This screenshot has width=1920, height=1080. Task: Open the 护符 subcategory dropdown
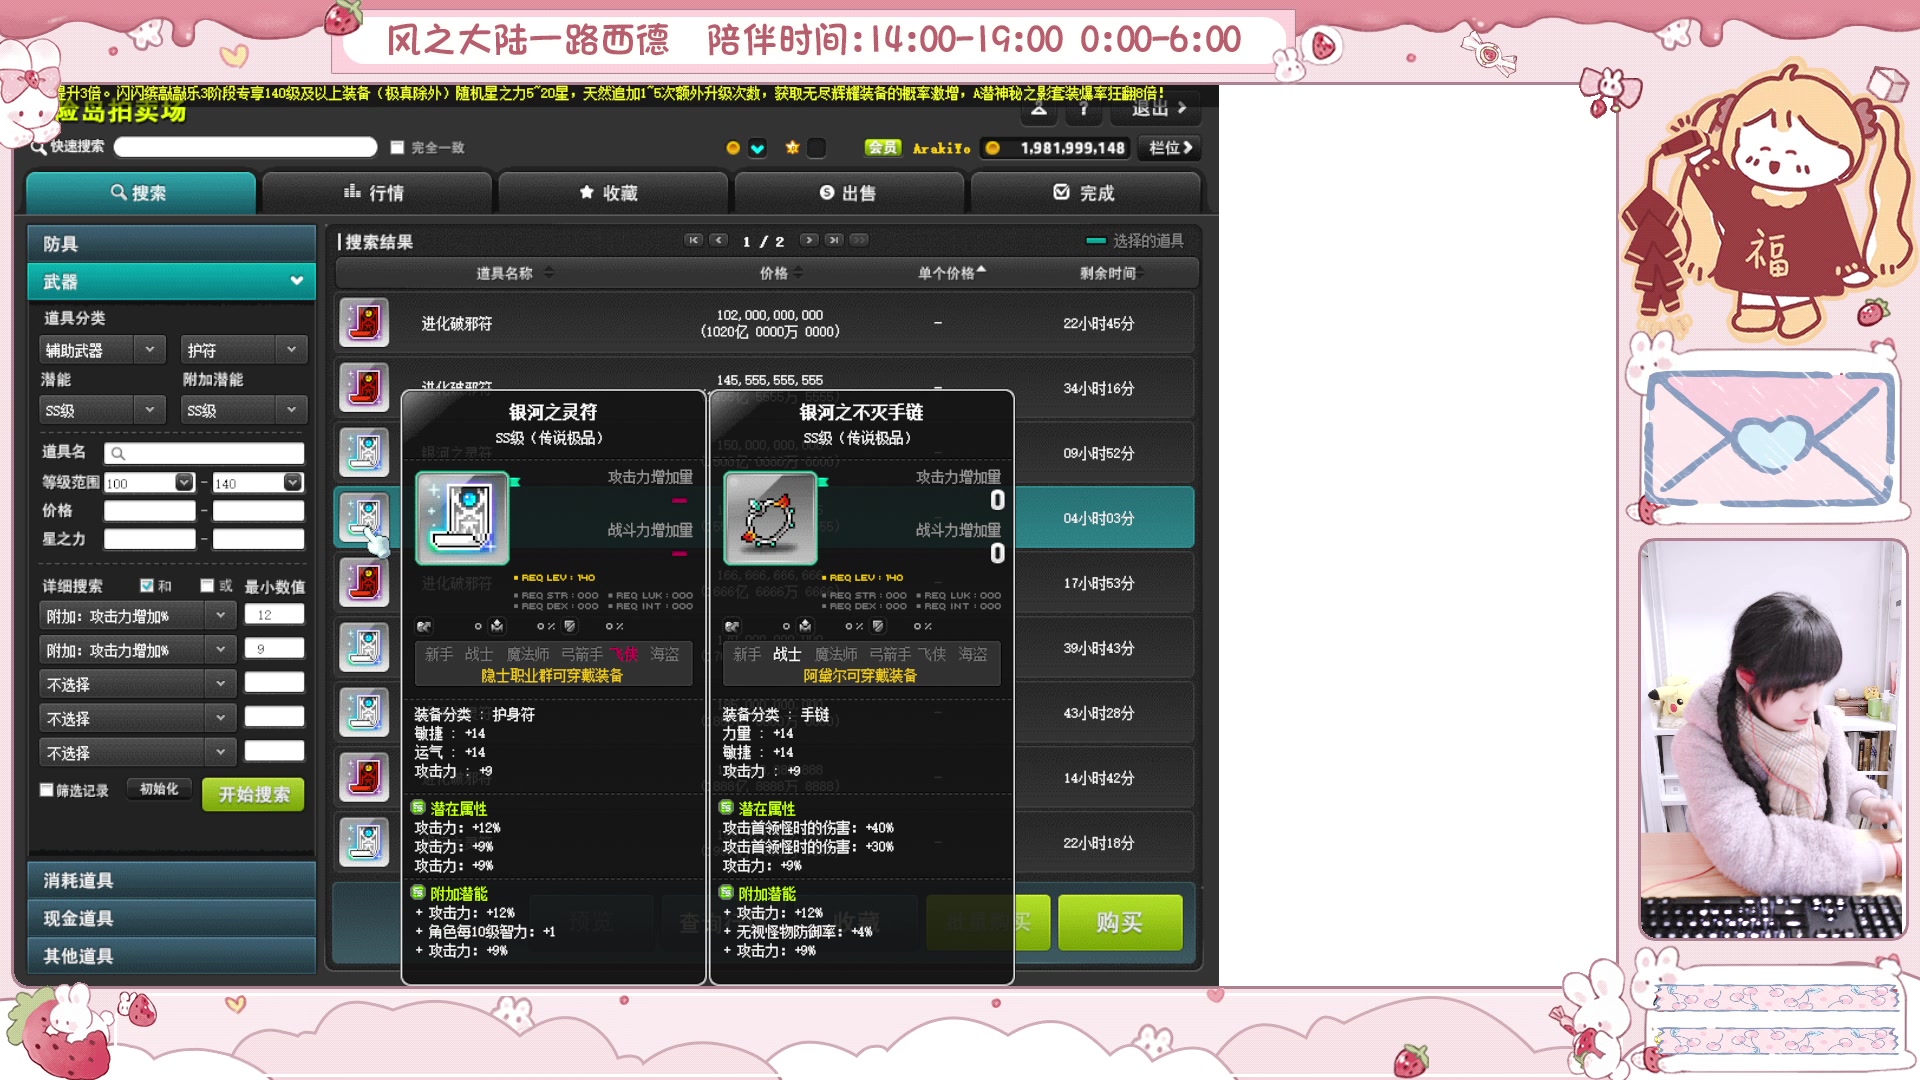pos(244,350)
